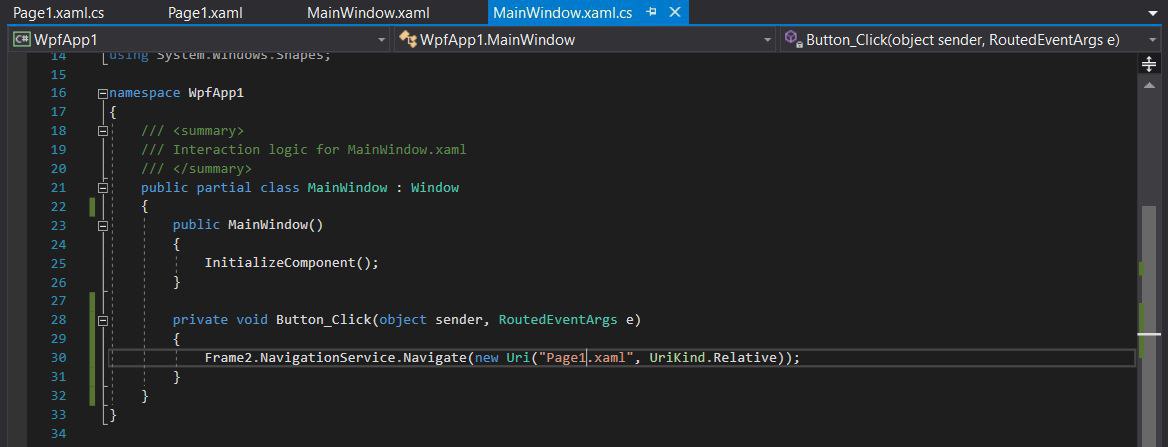
Task: Click Button_Click in the code on line 28
Action: tap(323, 320)
